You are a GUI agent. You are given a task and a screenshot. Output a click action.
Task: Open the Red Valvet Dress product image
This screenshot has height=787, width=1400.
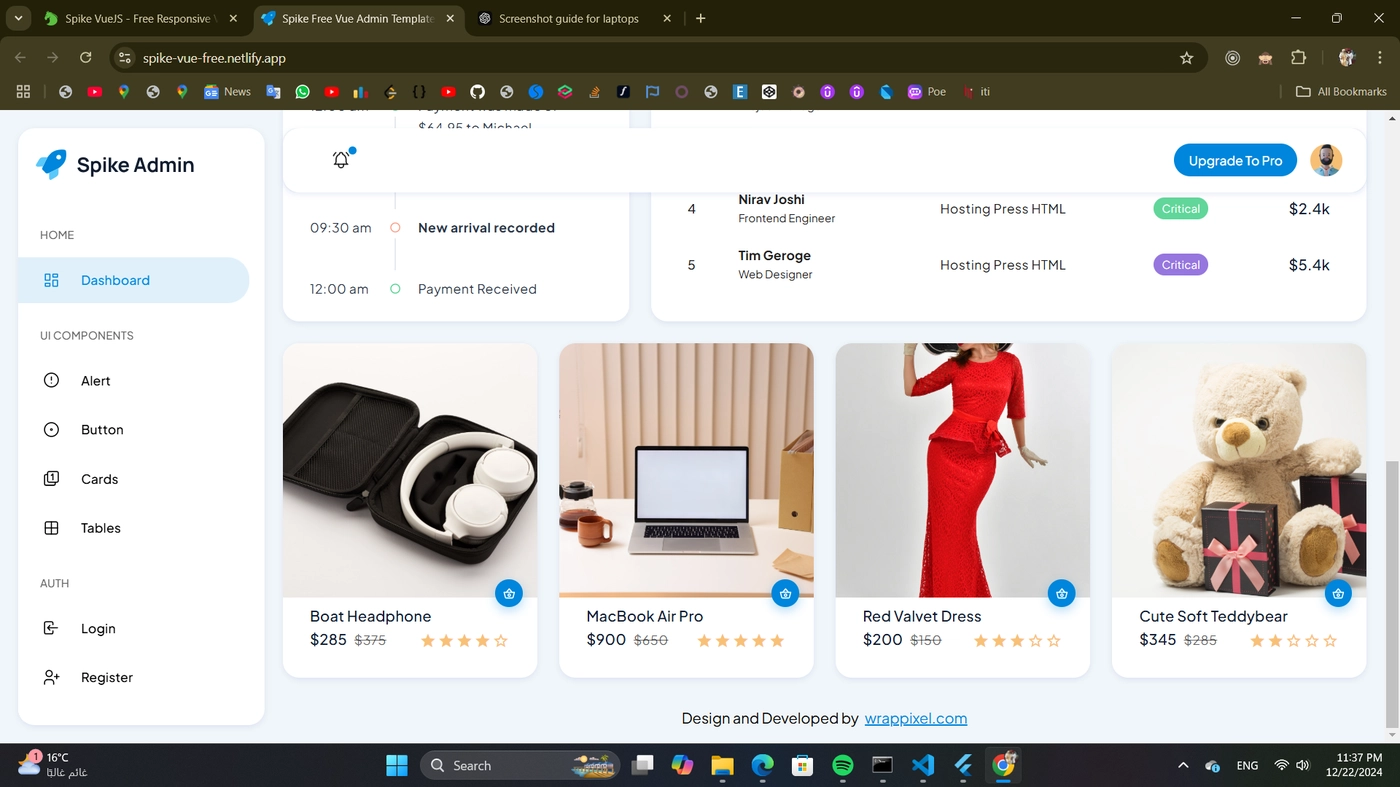coord(963,470)
